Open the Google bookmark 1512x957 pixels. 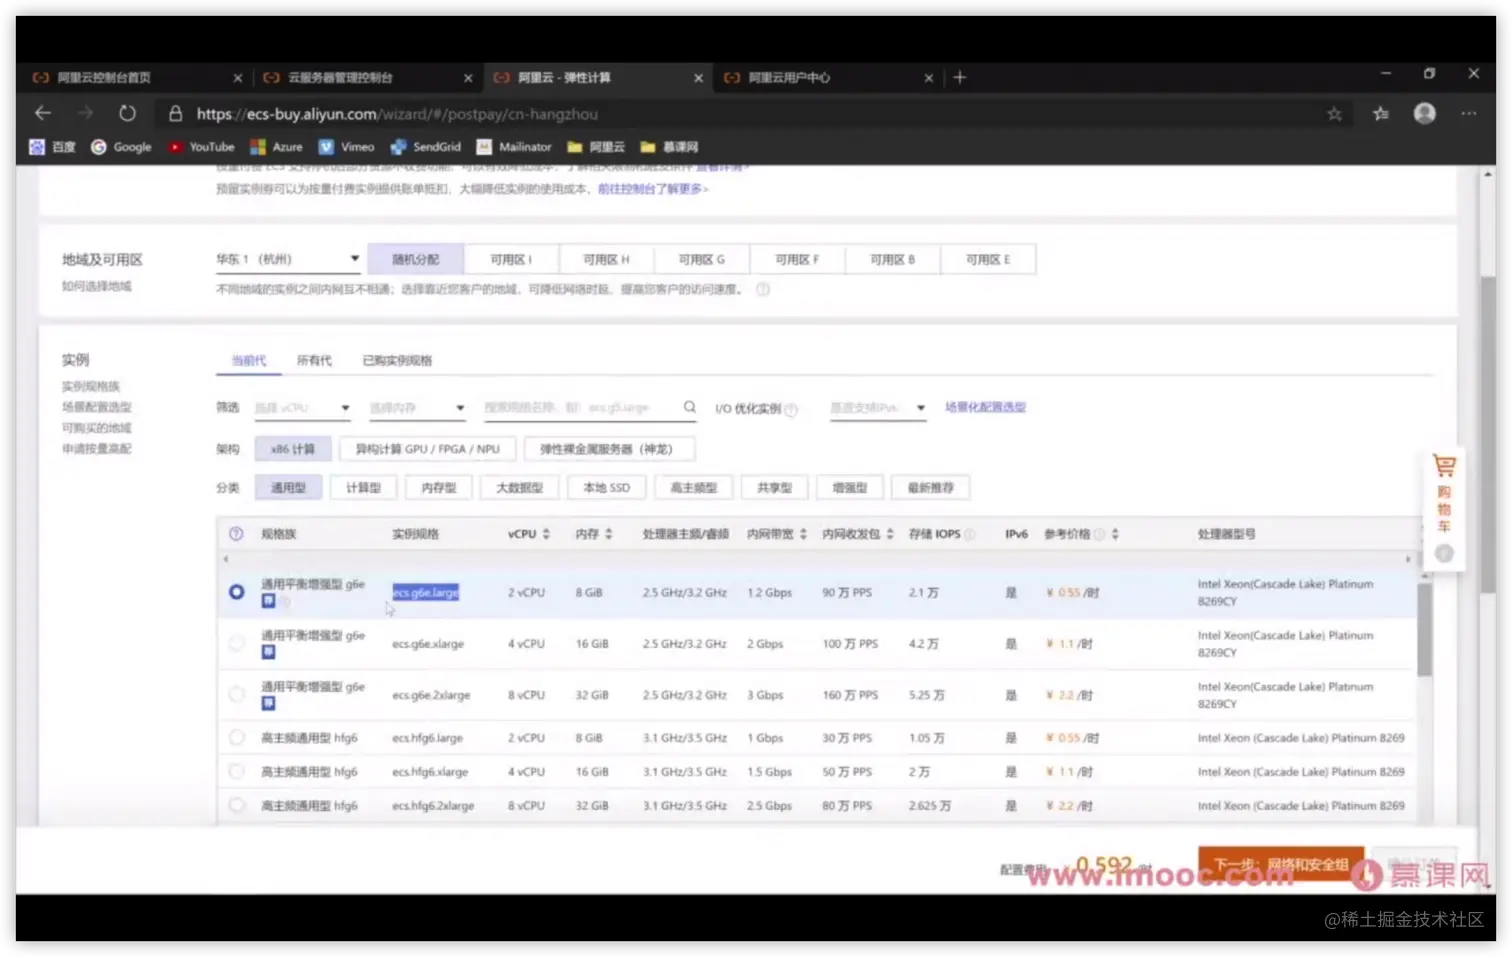(x=121, y=147)
